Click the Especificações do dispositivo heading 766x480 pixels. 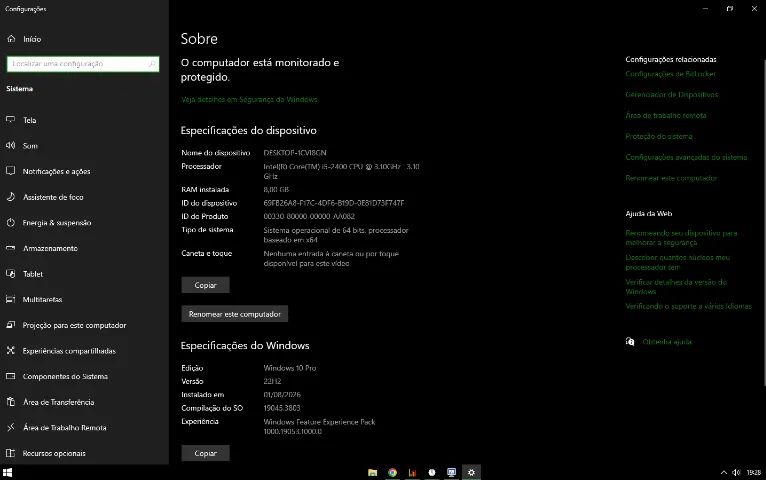pos(248,130)
